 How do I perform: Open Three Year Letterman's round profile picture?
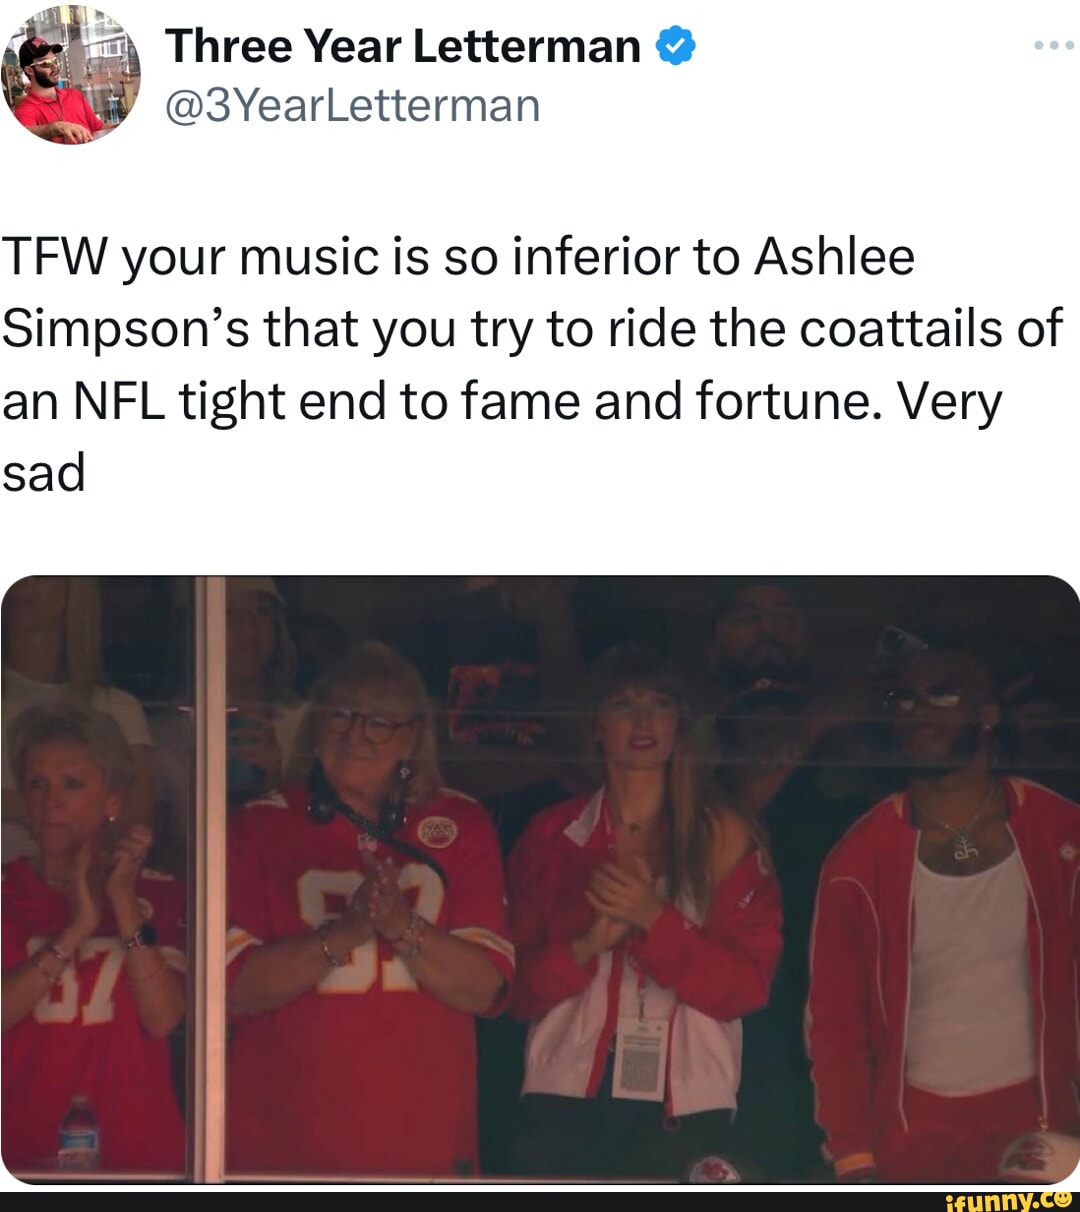70,76
